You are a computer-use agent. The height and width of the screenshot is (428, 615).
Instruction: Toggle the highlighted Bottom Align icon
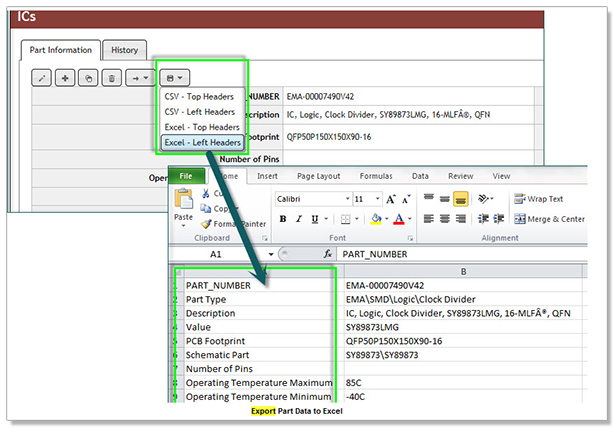(x=461, y=199)
